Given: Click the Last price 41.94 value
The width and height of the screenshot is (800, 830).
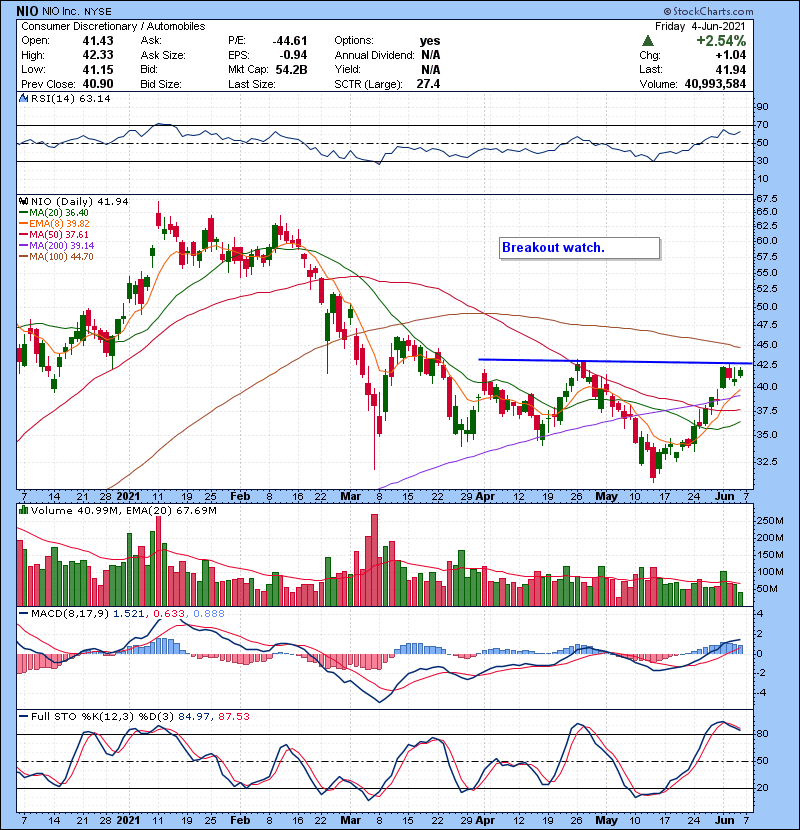Looking at the screenshot, I should tap(731, 69).
